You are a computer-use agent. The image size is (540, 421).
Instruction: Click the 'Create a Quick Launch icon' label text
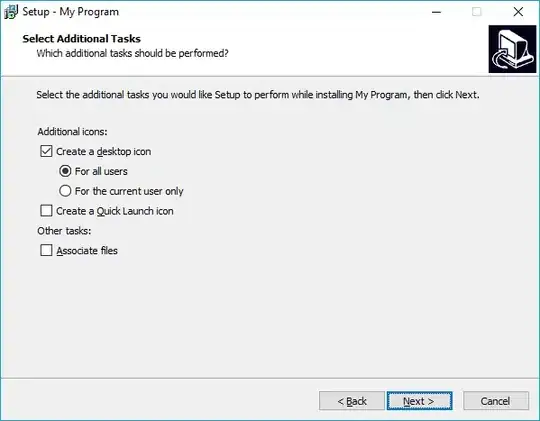point(115,211)
